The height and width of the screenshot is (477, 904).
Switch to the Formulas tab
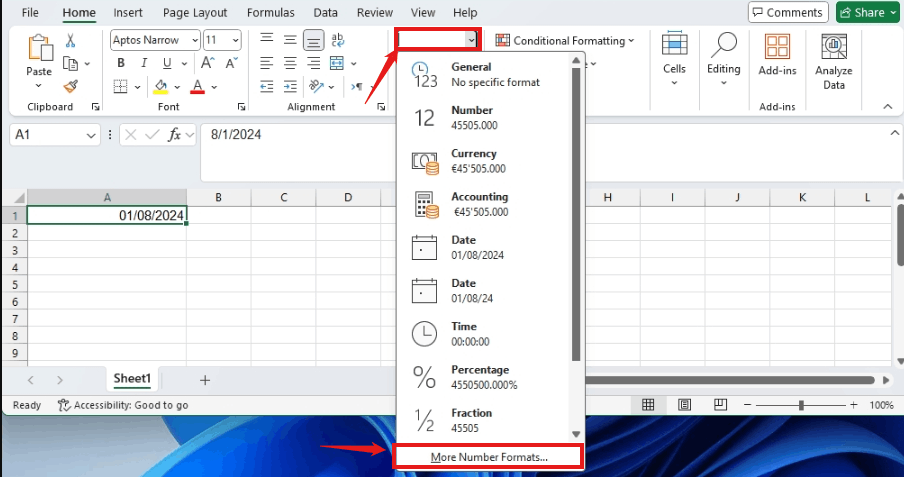270,13
